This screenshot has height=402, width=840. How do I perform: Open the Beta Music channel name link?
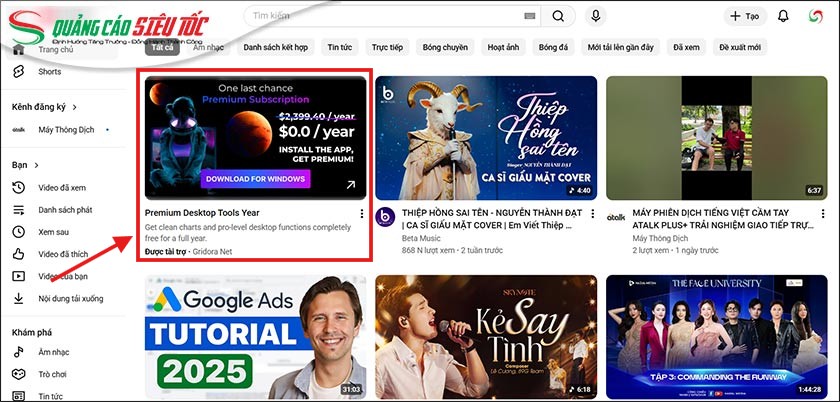[421, 238]
